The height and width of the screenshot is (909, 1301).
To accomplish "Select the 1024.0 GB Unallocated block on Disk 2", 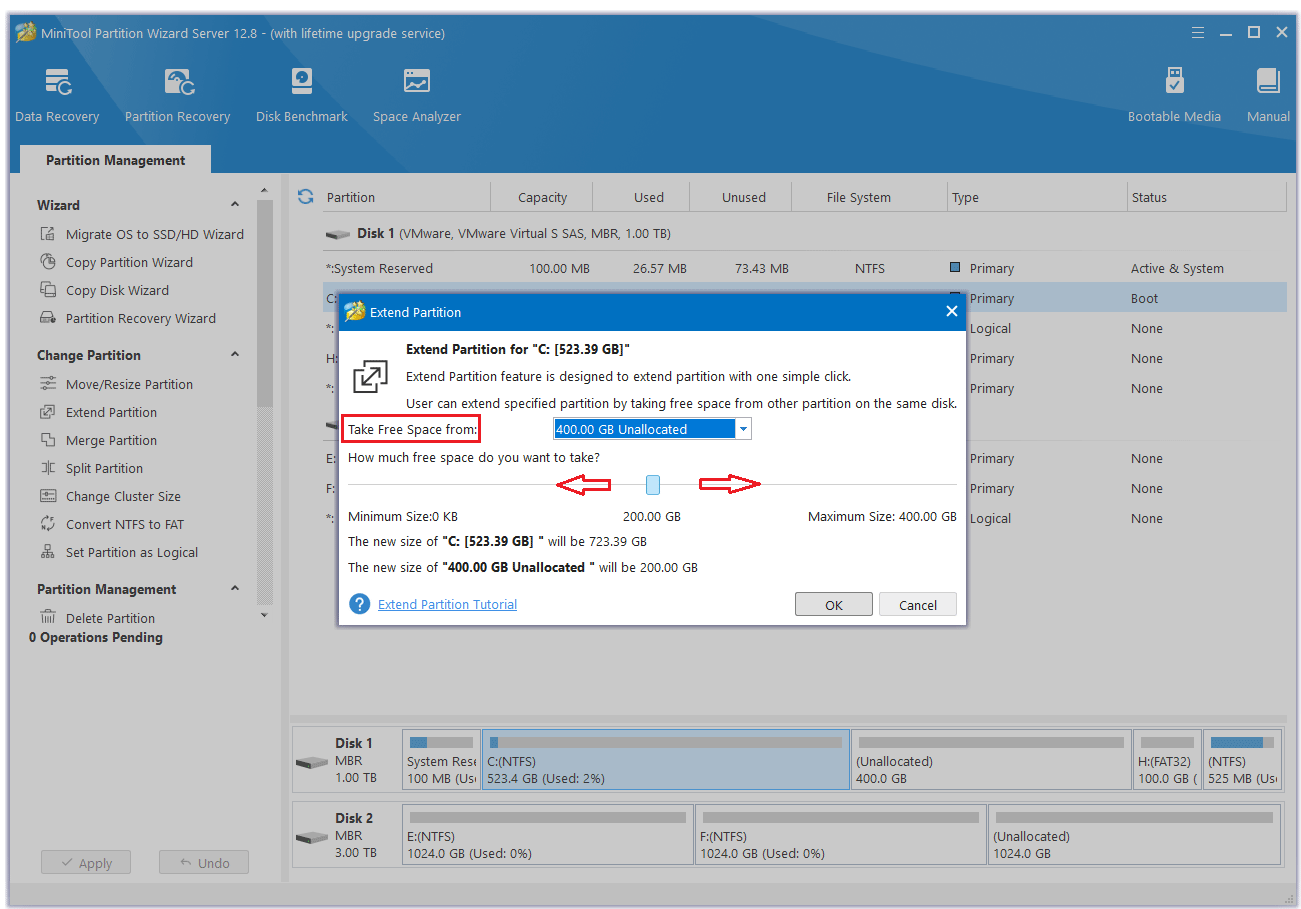I will [1134, 835].
